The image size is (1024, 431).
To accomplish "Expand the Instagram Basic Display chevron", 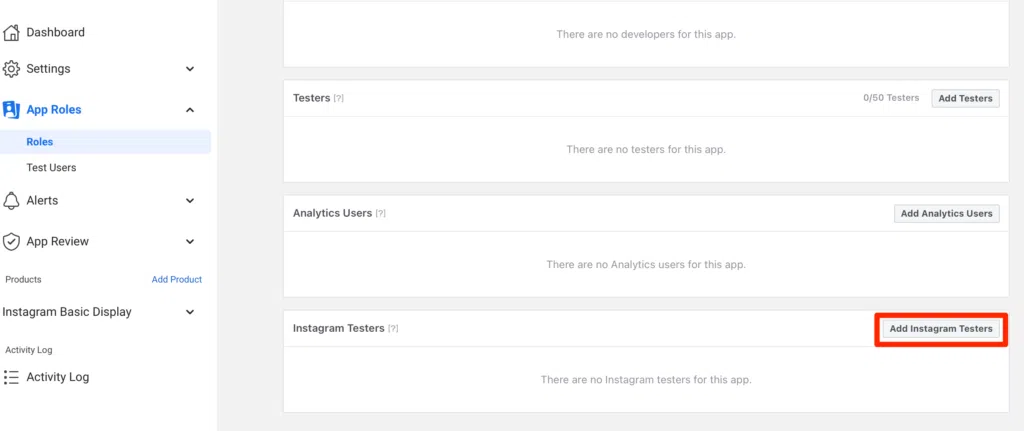I will pos(190,312).
